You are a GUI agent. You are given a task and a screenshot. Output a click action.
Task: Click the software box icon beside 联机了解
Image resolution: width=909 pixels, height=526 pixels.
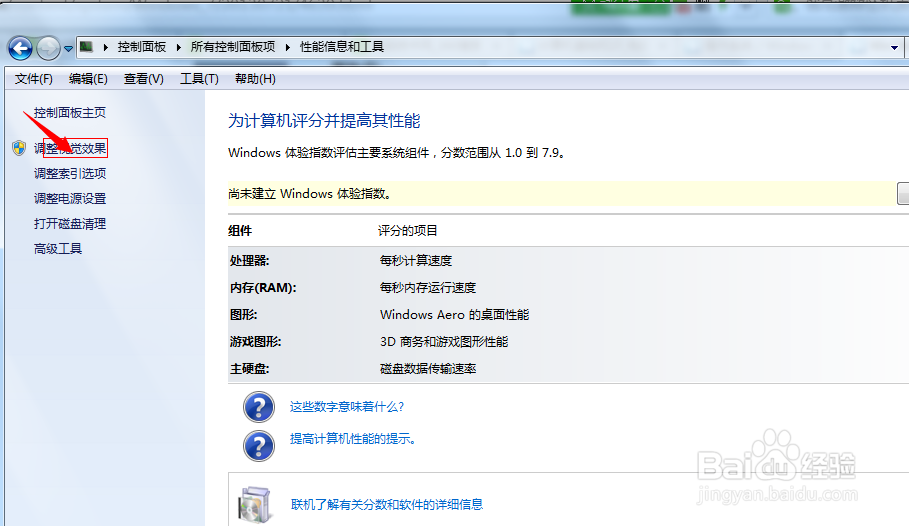pos(254,505)
